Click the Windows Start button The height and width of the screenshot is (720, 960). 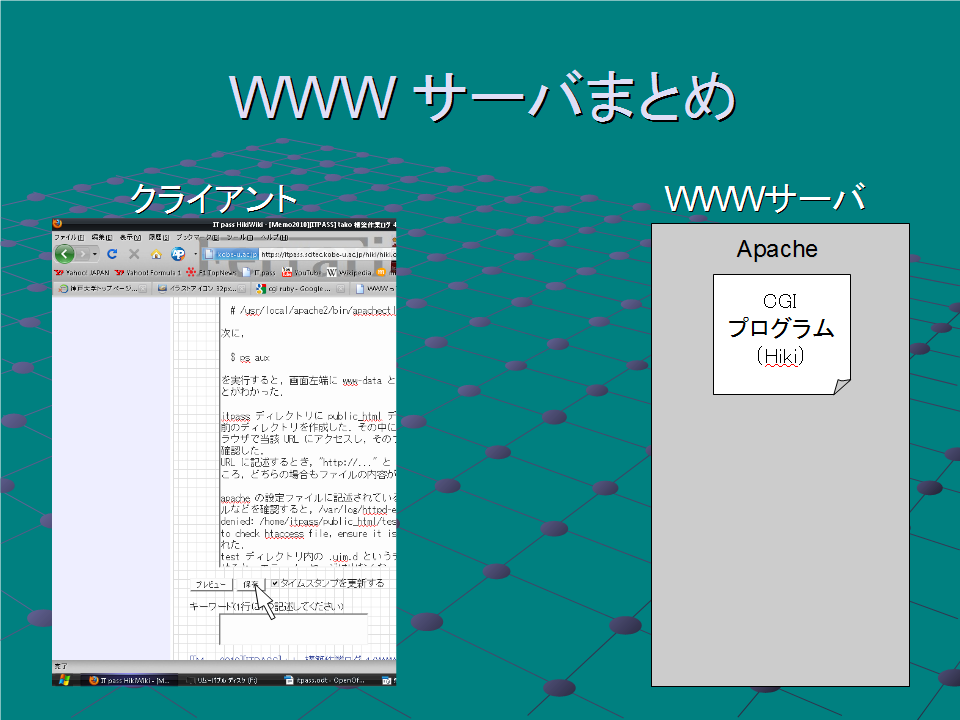[65, 680]
